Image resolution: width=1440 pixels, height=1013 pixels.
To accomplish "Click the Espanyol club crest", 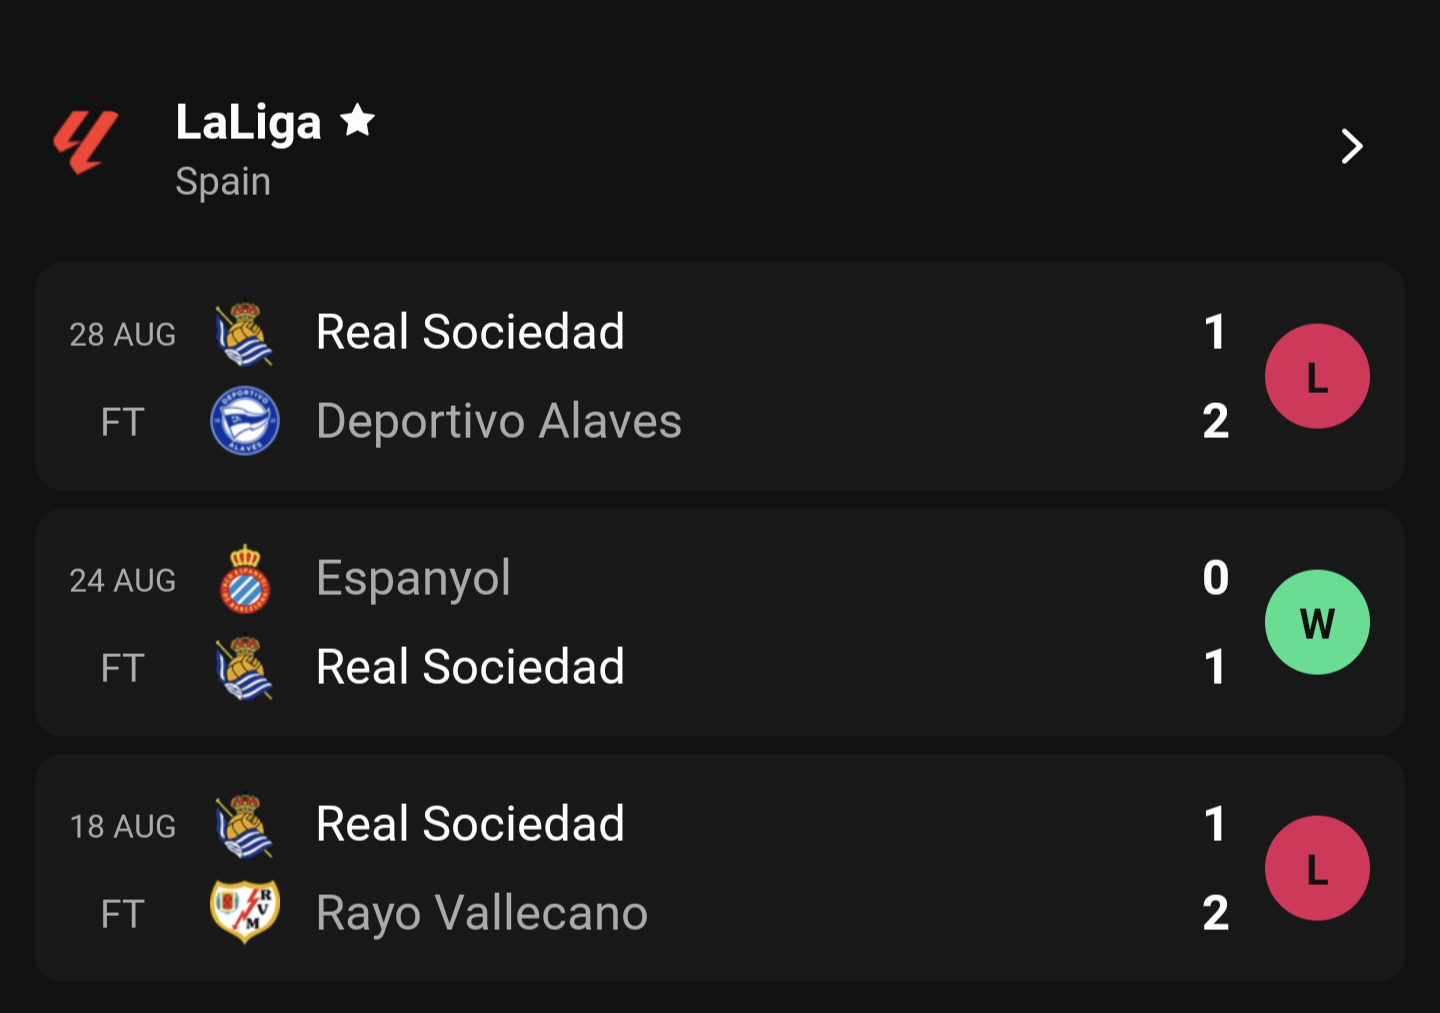I will pos(244,579).
